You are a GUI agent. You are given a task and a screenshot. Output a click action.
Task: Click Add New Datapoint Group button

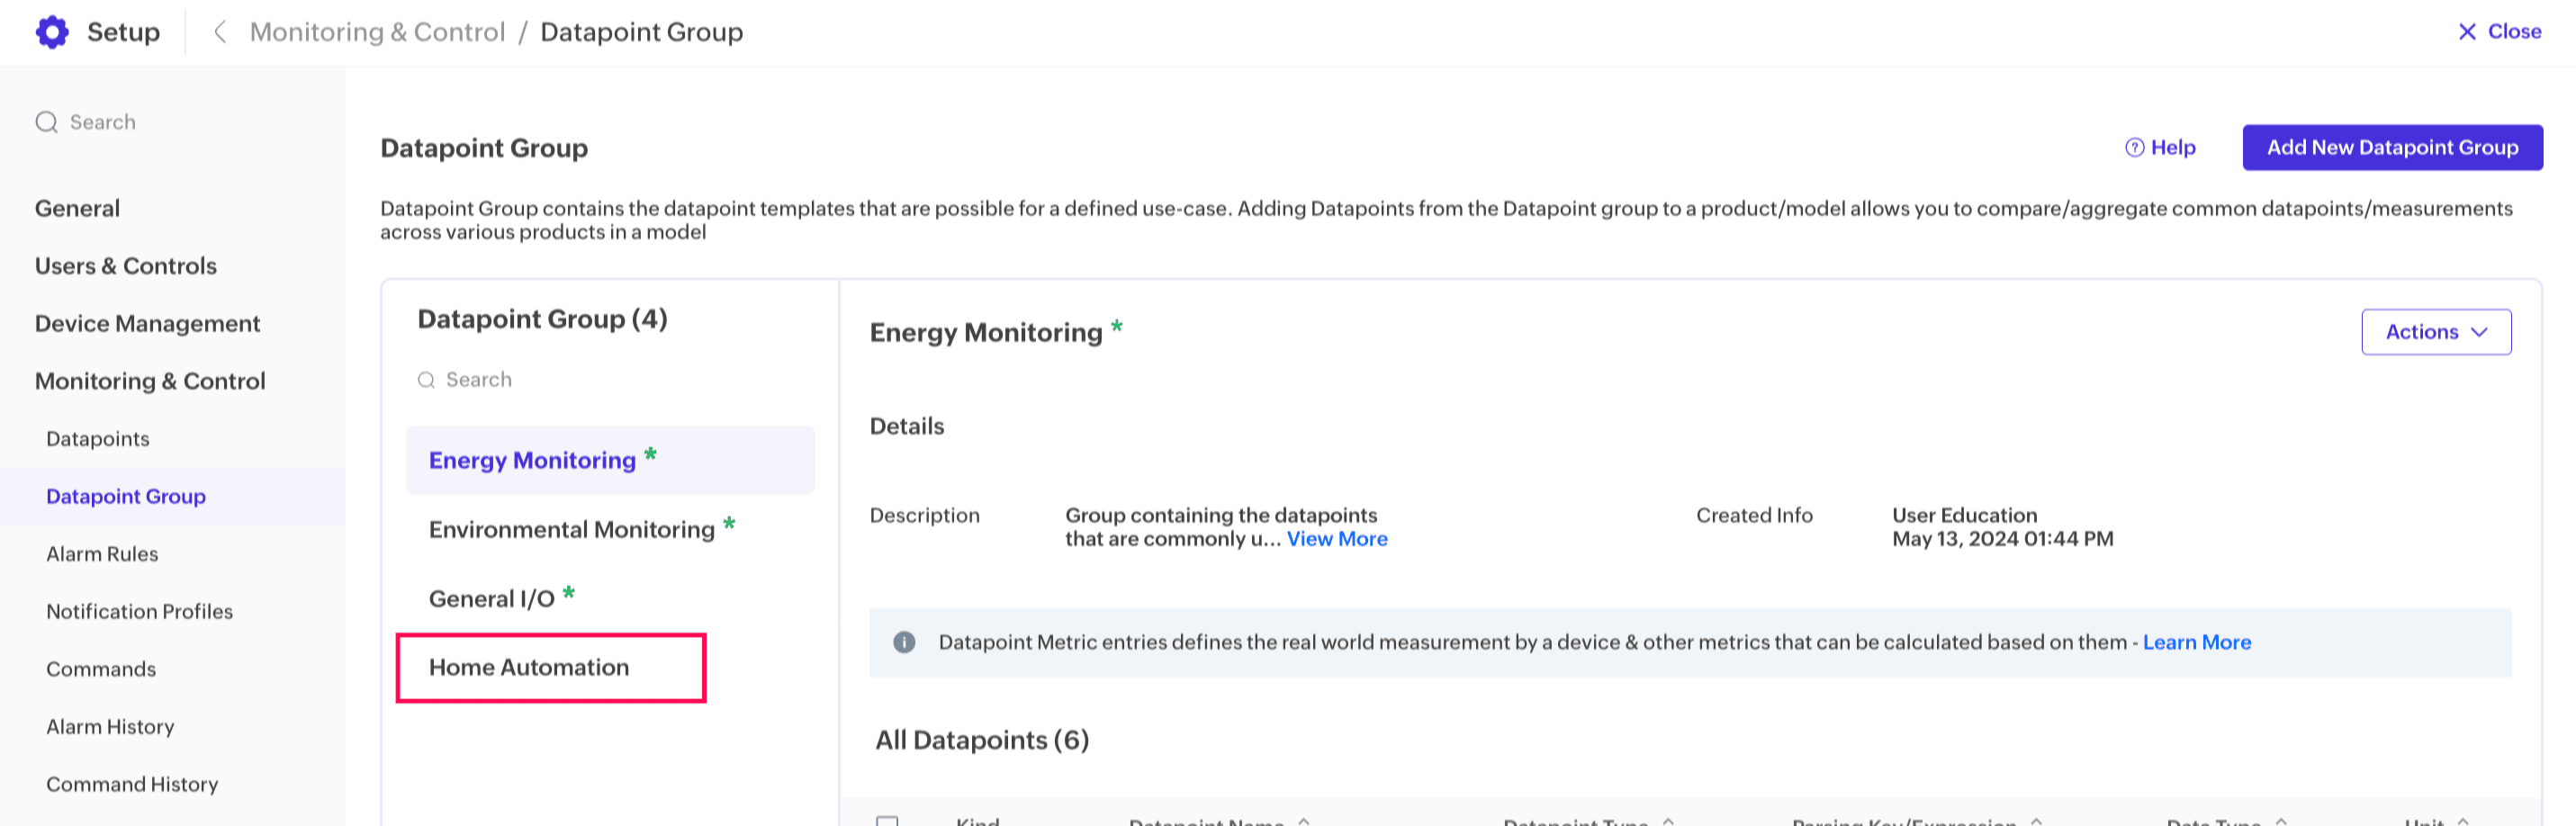click(x=2391, y=148)
